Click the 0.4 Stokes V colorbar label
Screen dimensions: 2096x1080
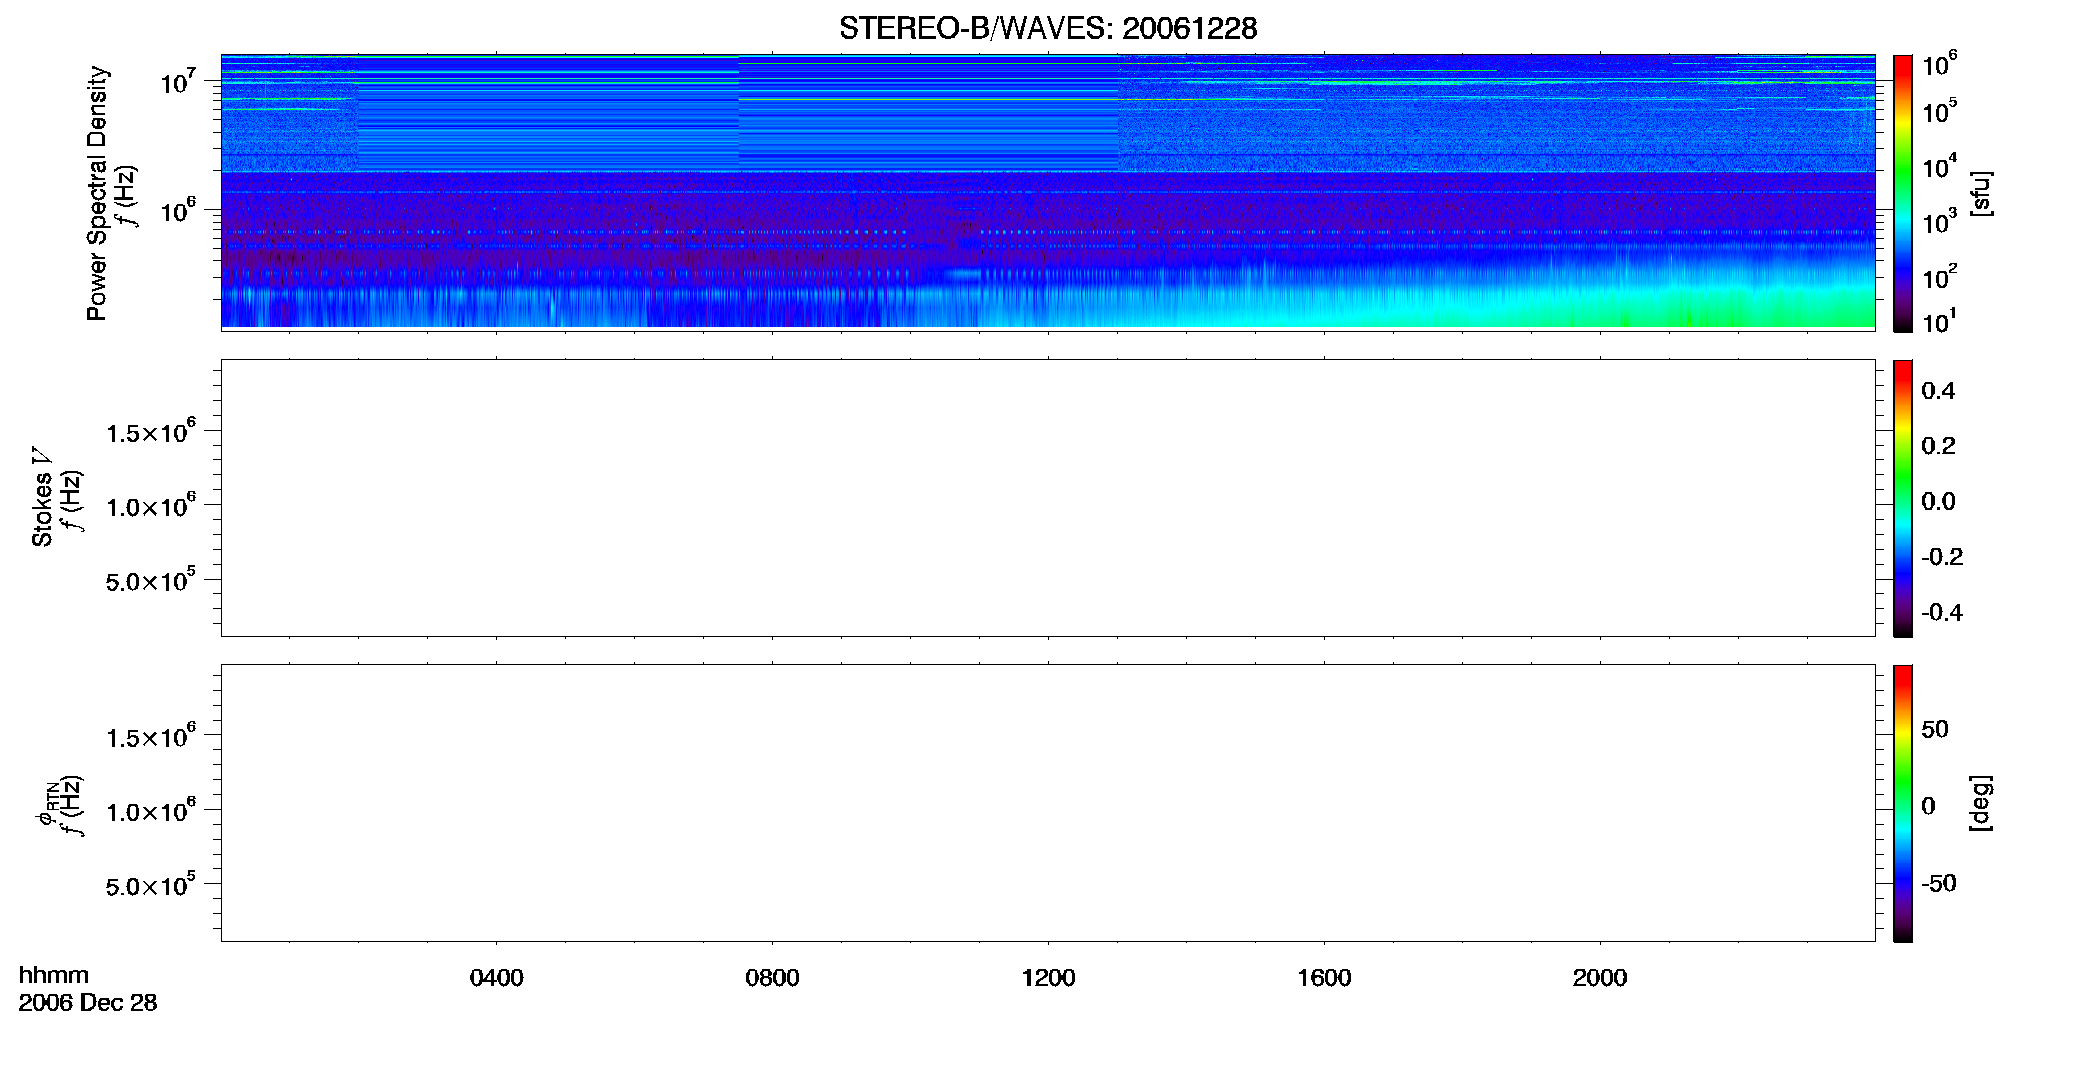tap(1938, 391)
